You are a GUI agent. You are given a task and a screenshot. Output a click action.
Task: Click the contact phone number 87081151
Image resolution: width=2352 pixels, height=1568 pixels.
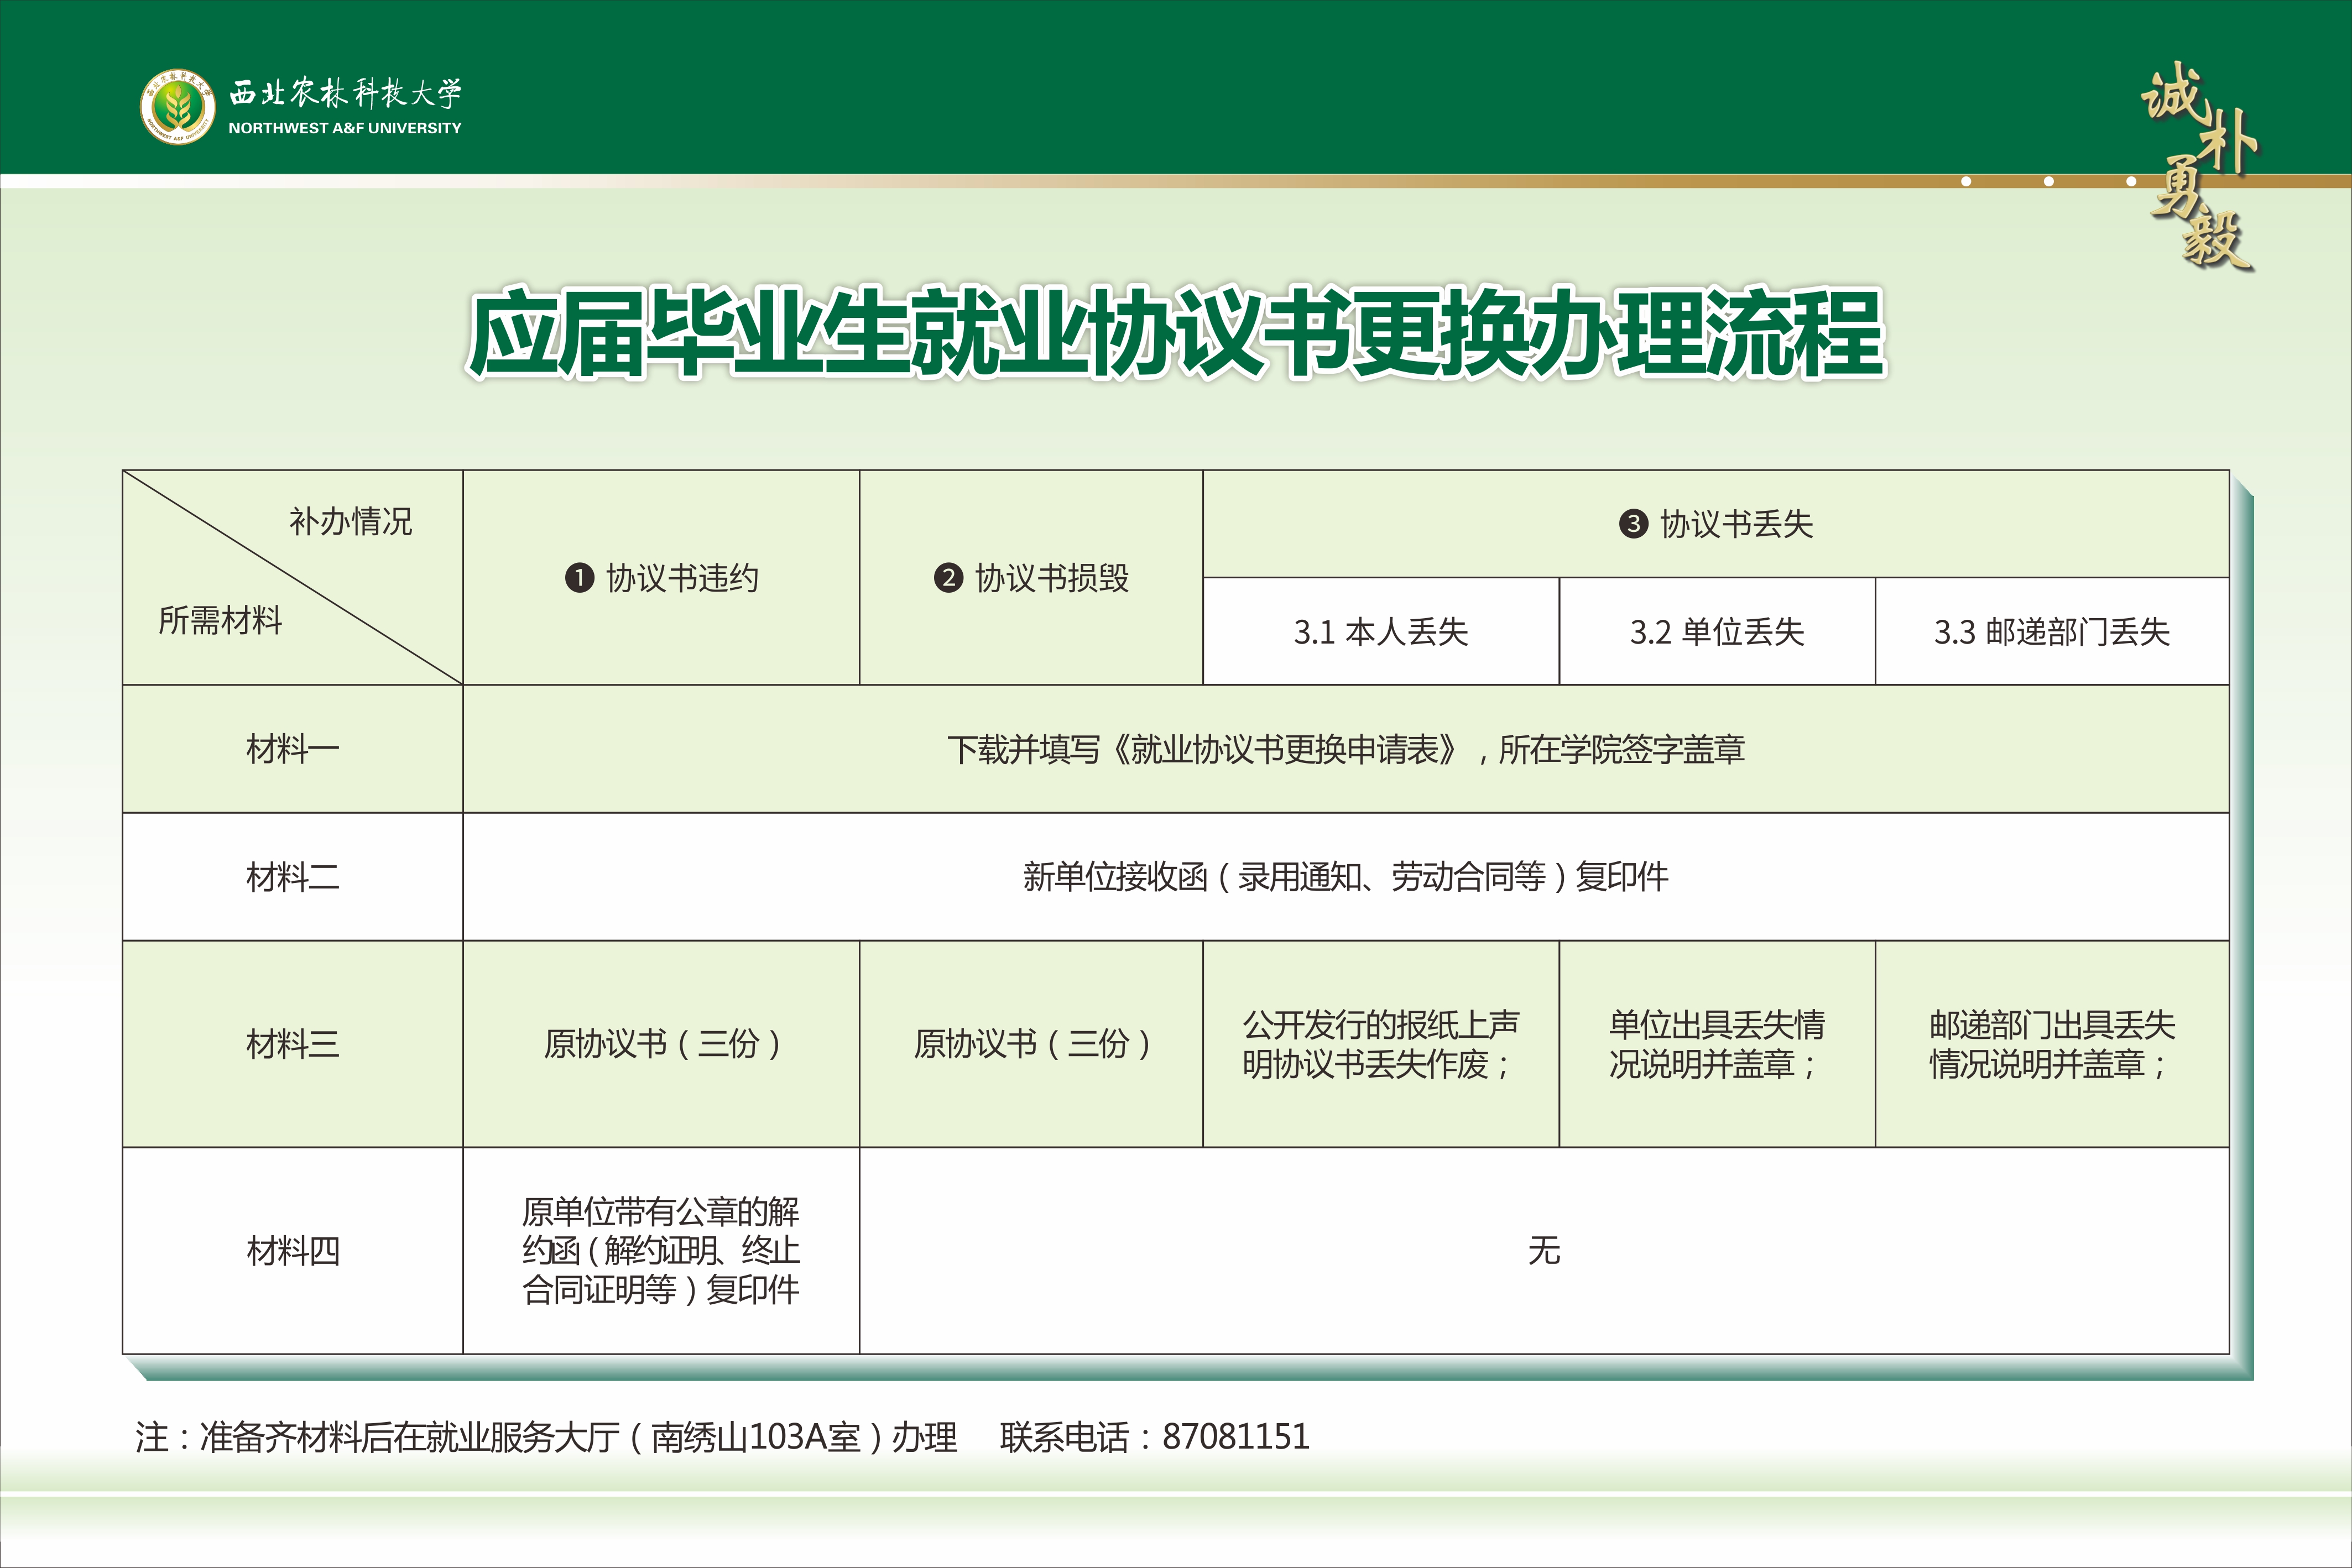(1235, 1437)
